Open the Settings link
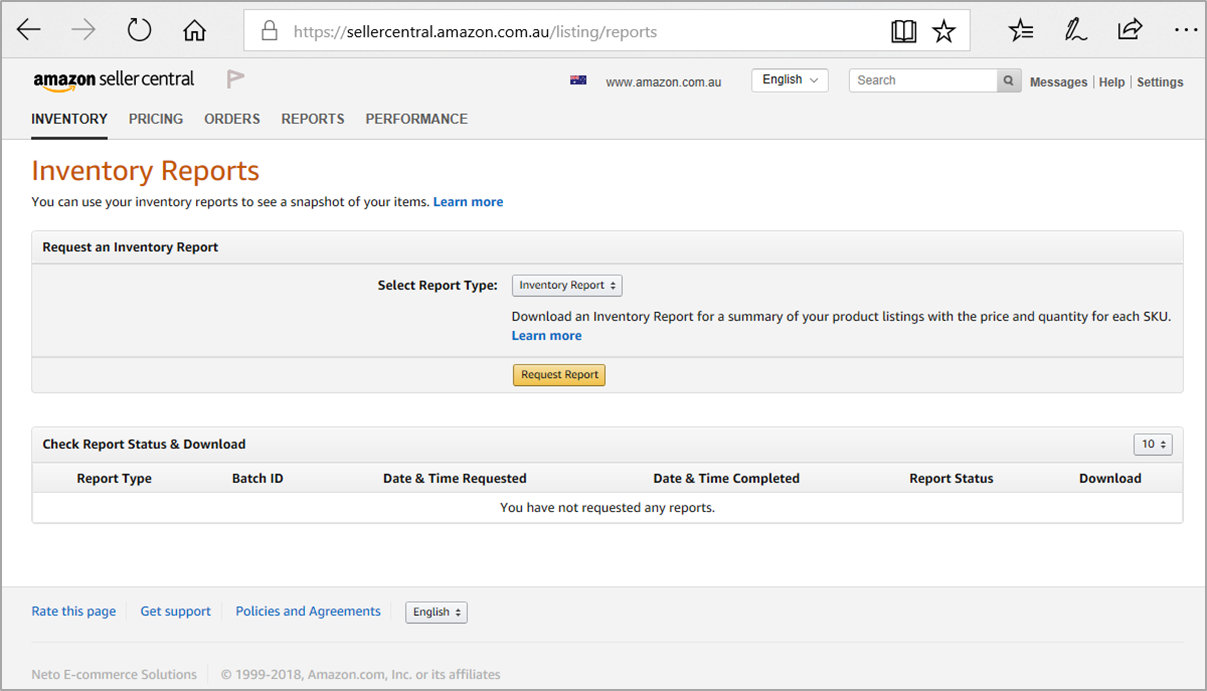Viewport: 1207px width, 691px height. pyautogui.click(x=1160, y=82)
